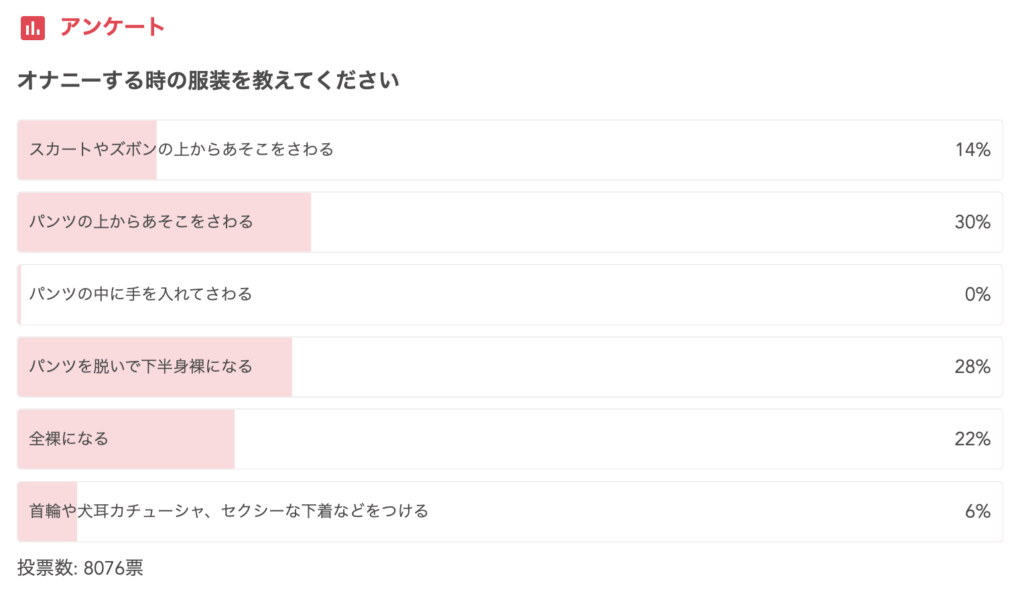Select the option text beginning パンツの上から

141,222
